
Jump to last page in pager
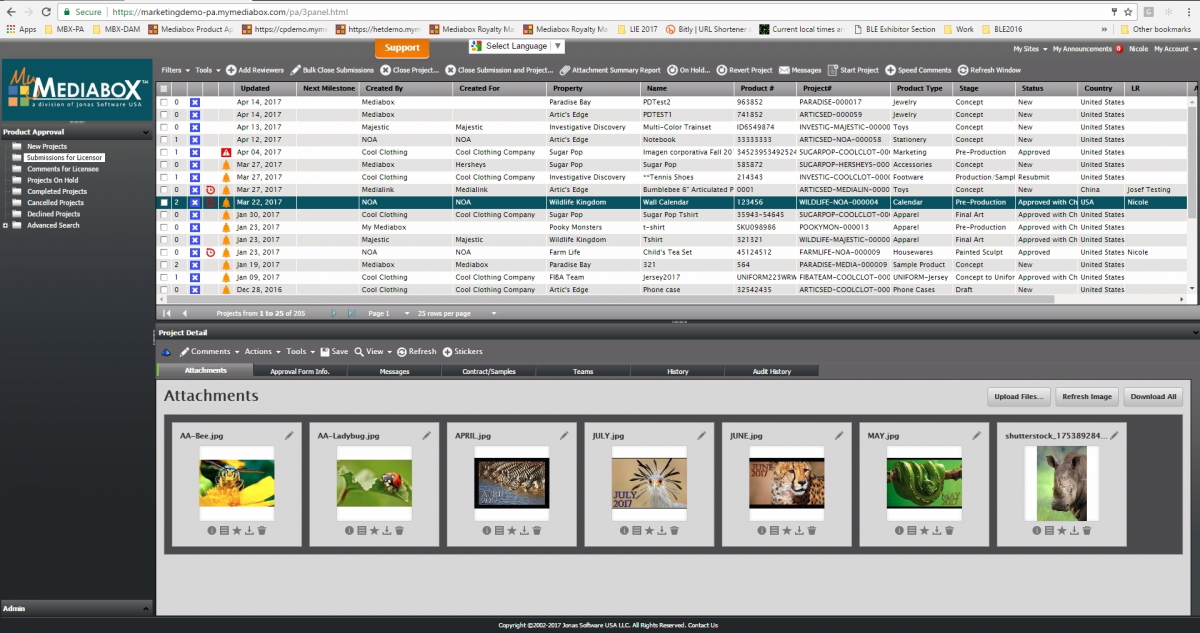[351, 313]
